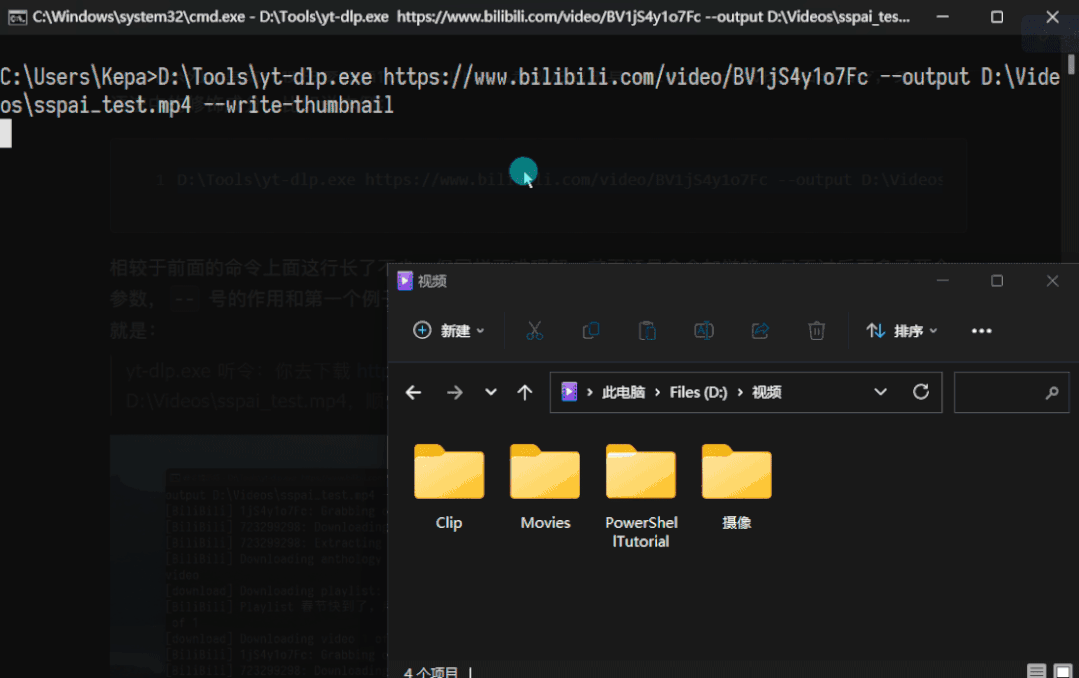Screen dimensions: 1079x678
Task: Select the Movies folder
Action: click(x=545, y=487)
